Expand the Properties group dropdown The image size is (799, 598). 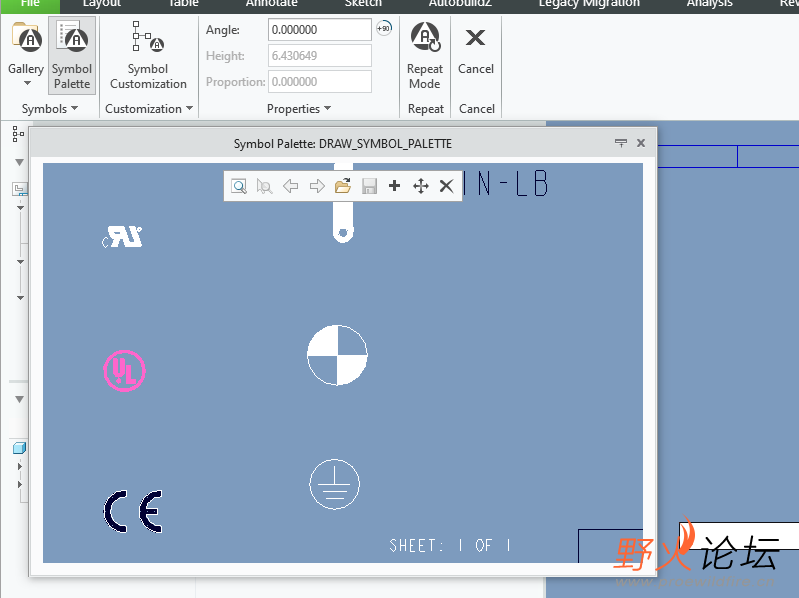pyautogui.click(x=299, y=108)
